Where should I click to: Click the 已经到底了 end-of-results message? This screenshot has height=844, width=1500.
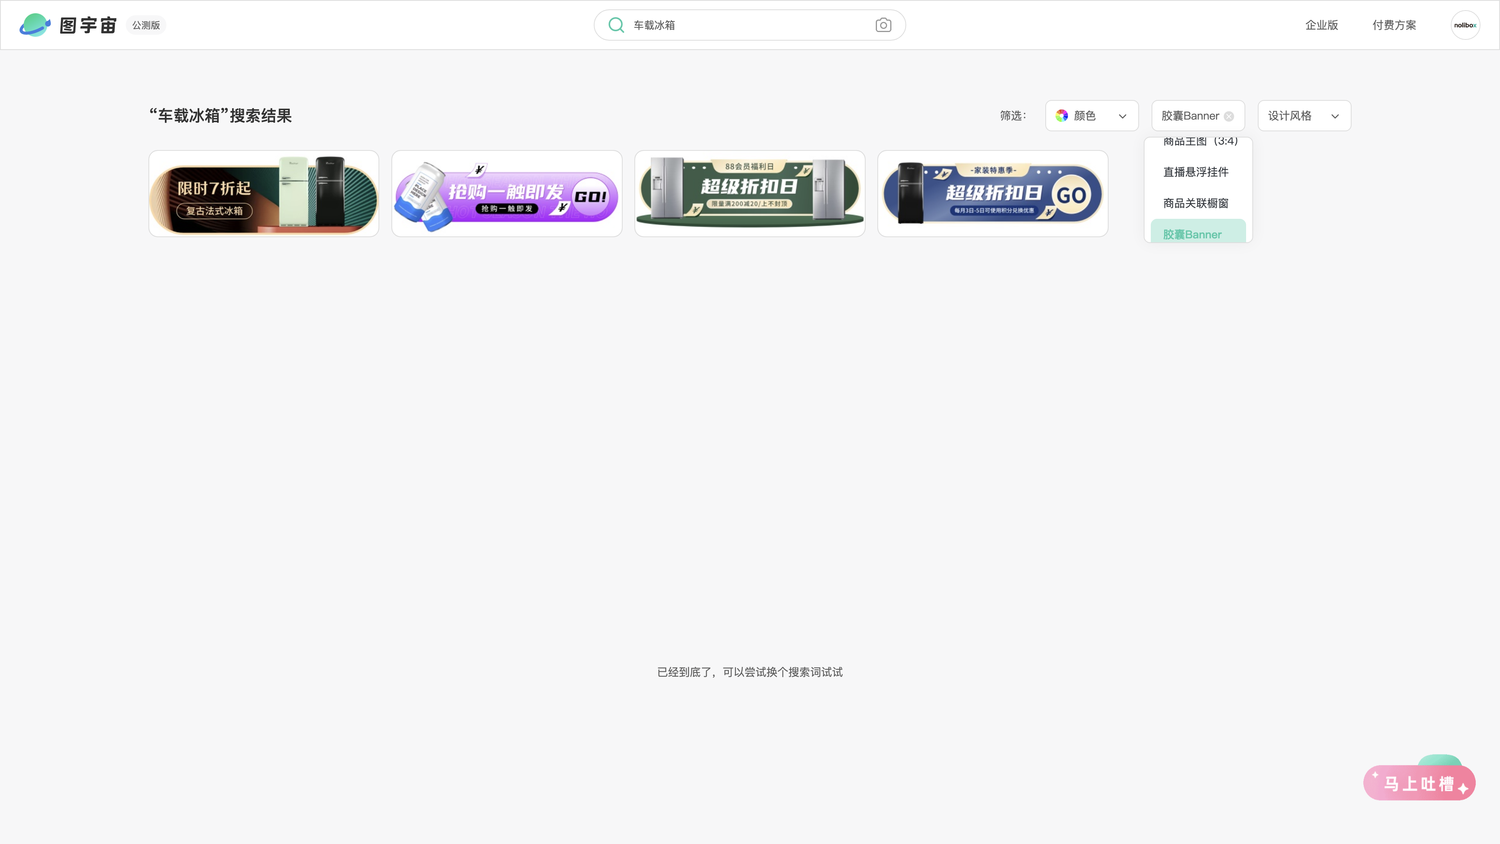[750, 672]
